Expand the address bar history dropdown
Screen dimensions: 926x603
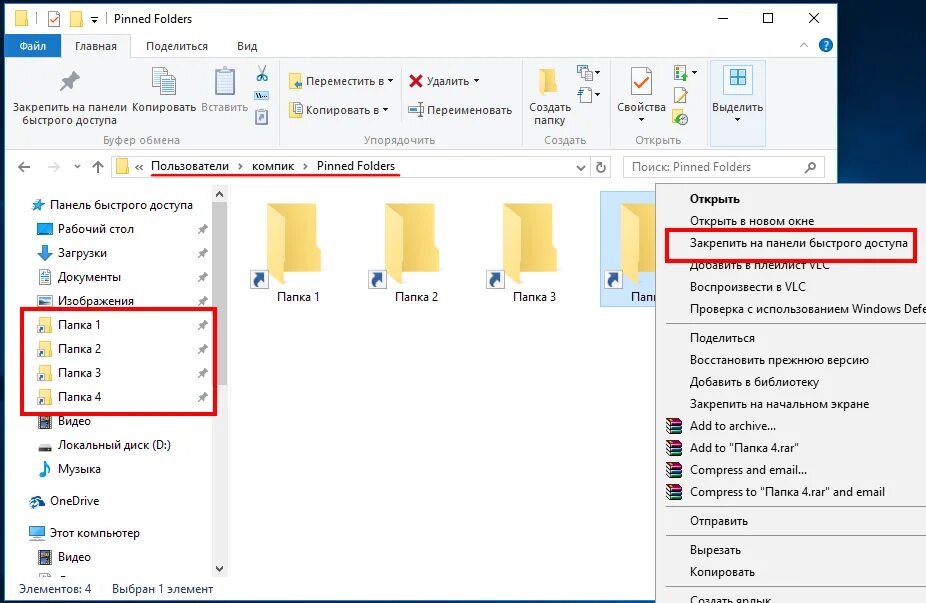point(581,168)
